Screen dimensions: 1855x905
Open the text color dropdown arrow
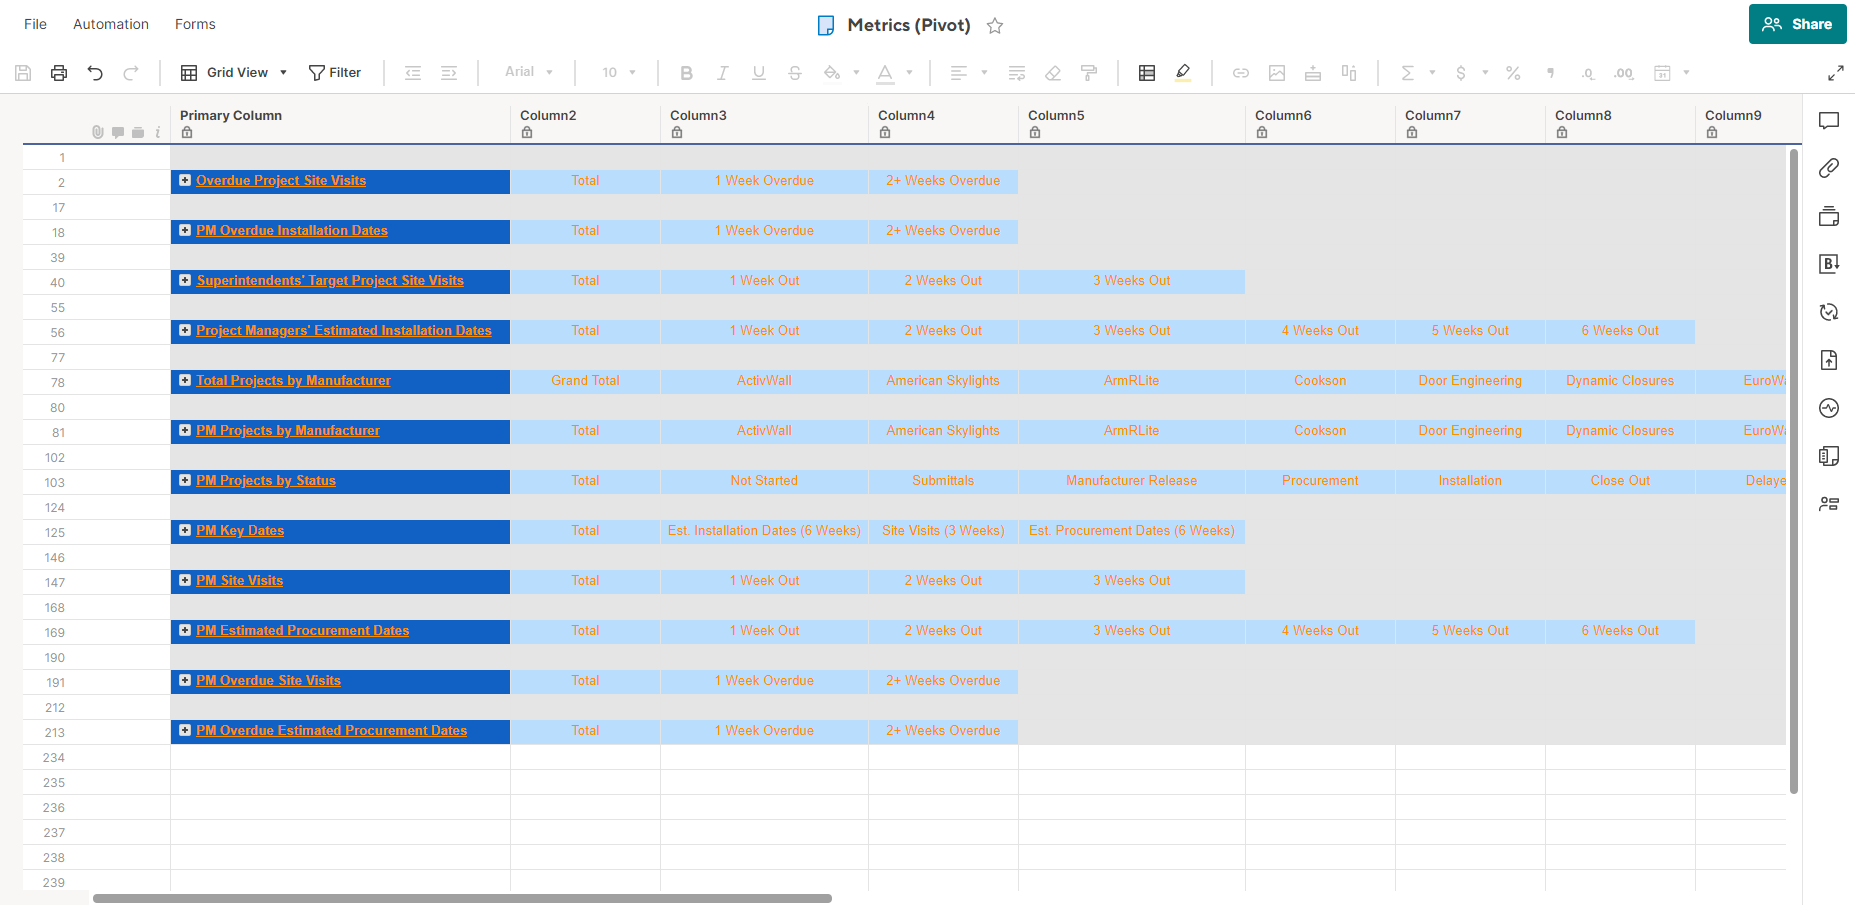(909, 73)
